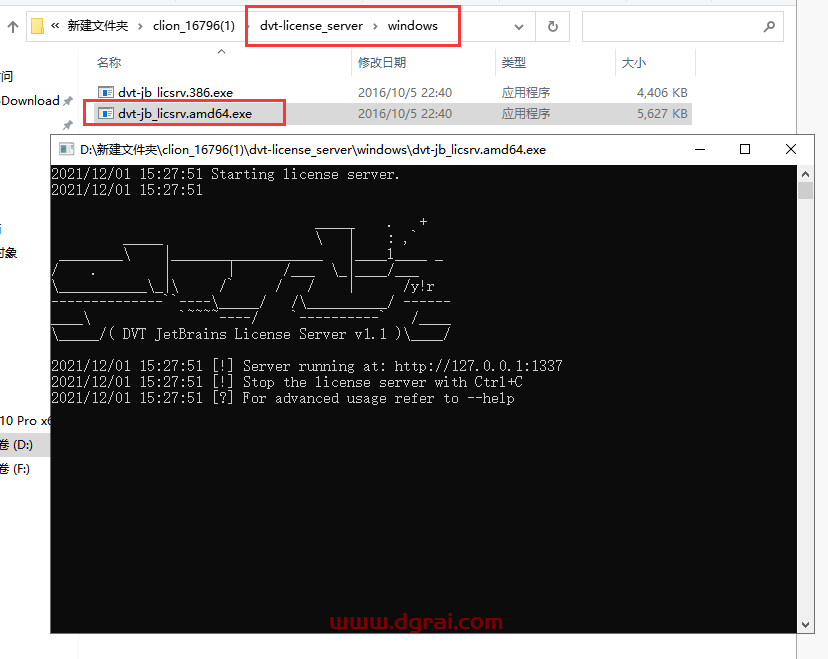Click the console scrollbar up arrow

point(805,174)
